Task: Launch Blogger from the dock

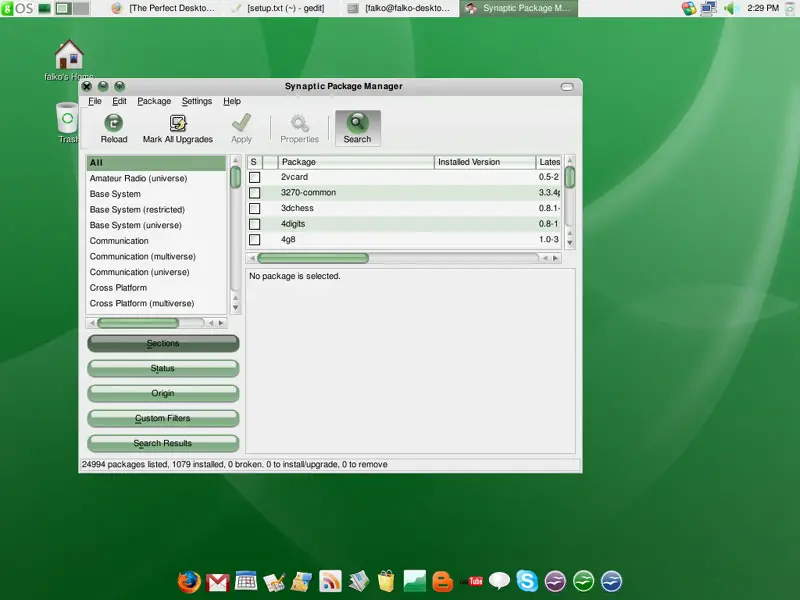Action: (x=442, y=582)
